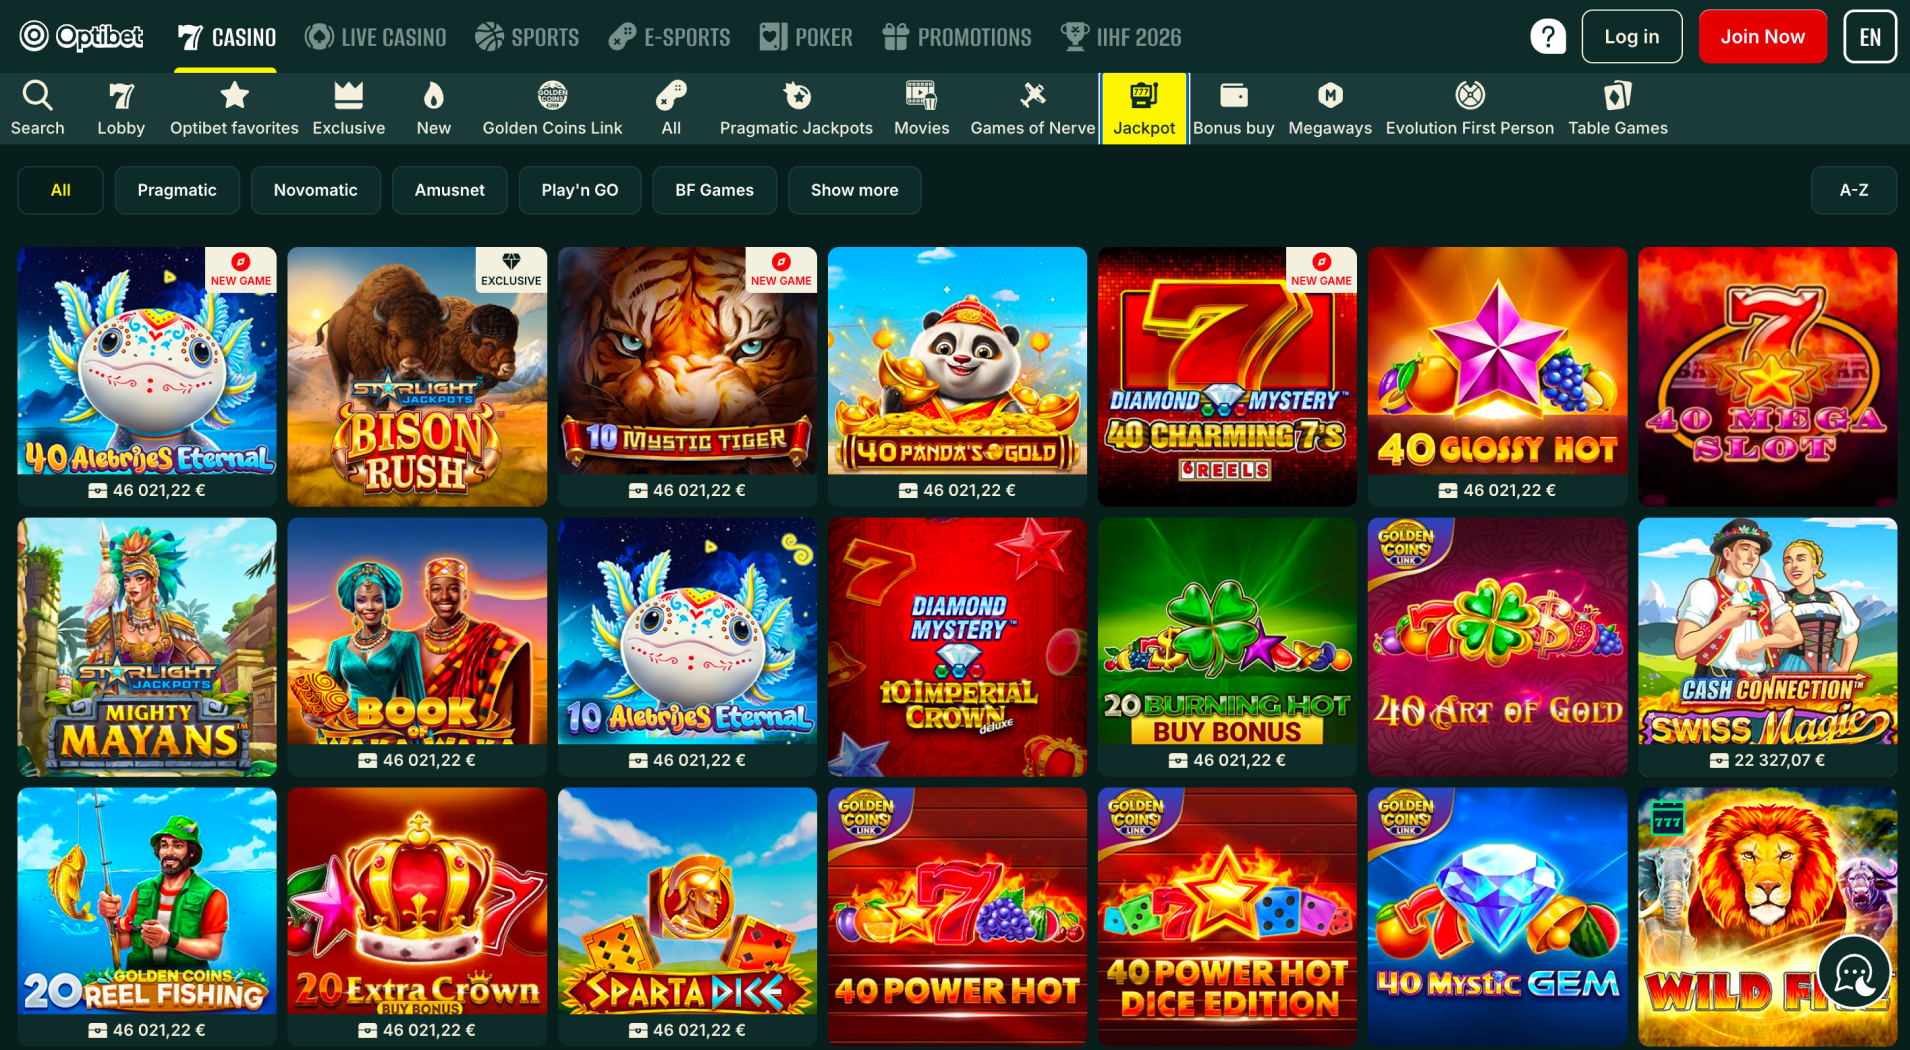Sort games with the A-Z button
1910x1050 pixels.
(x=1854, y=190)
